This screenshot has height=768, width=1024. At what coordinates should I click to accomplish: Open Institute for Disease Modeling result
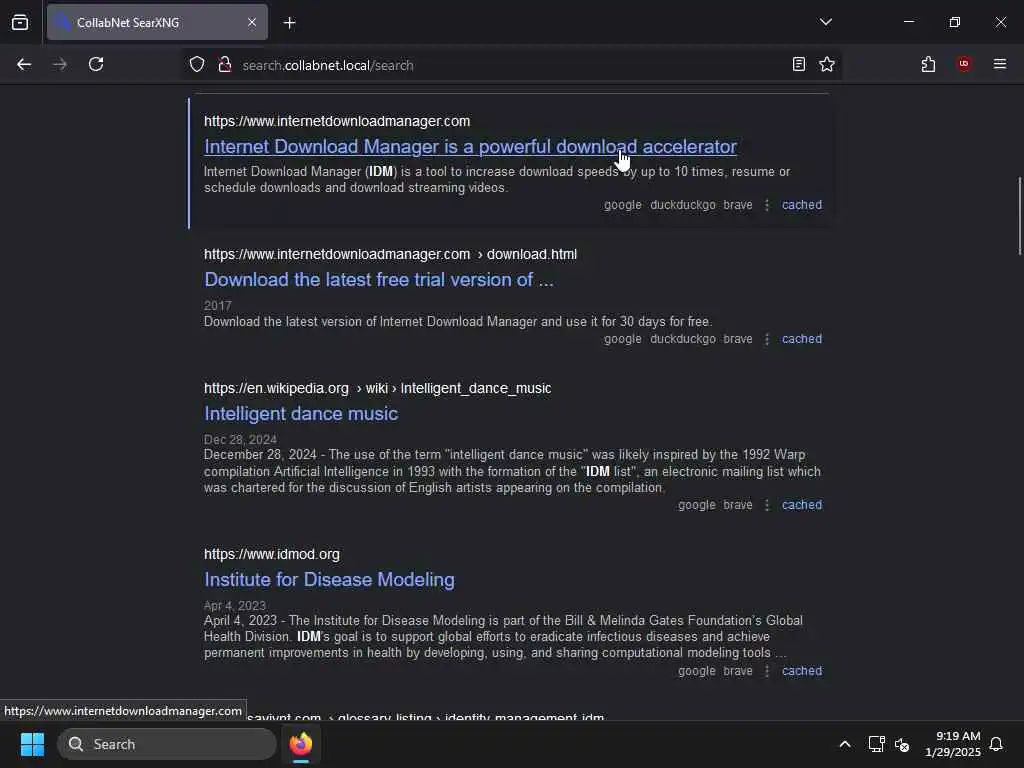coord(329,579)
